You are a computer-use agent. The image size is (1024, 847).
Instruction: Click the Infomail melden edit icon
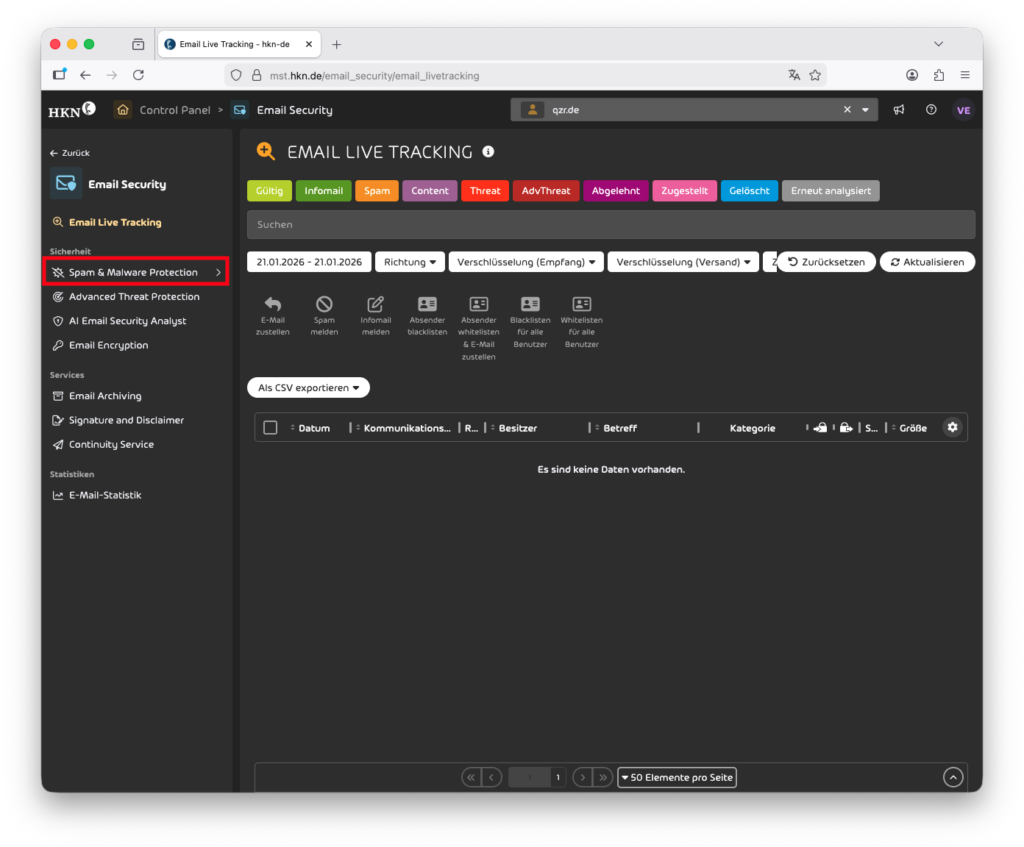click(x=376, y=304)
